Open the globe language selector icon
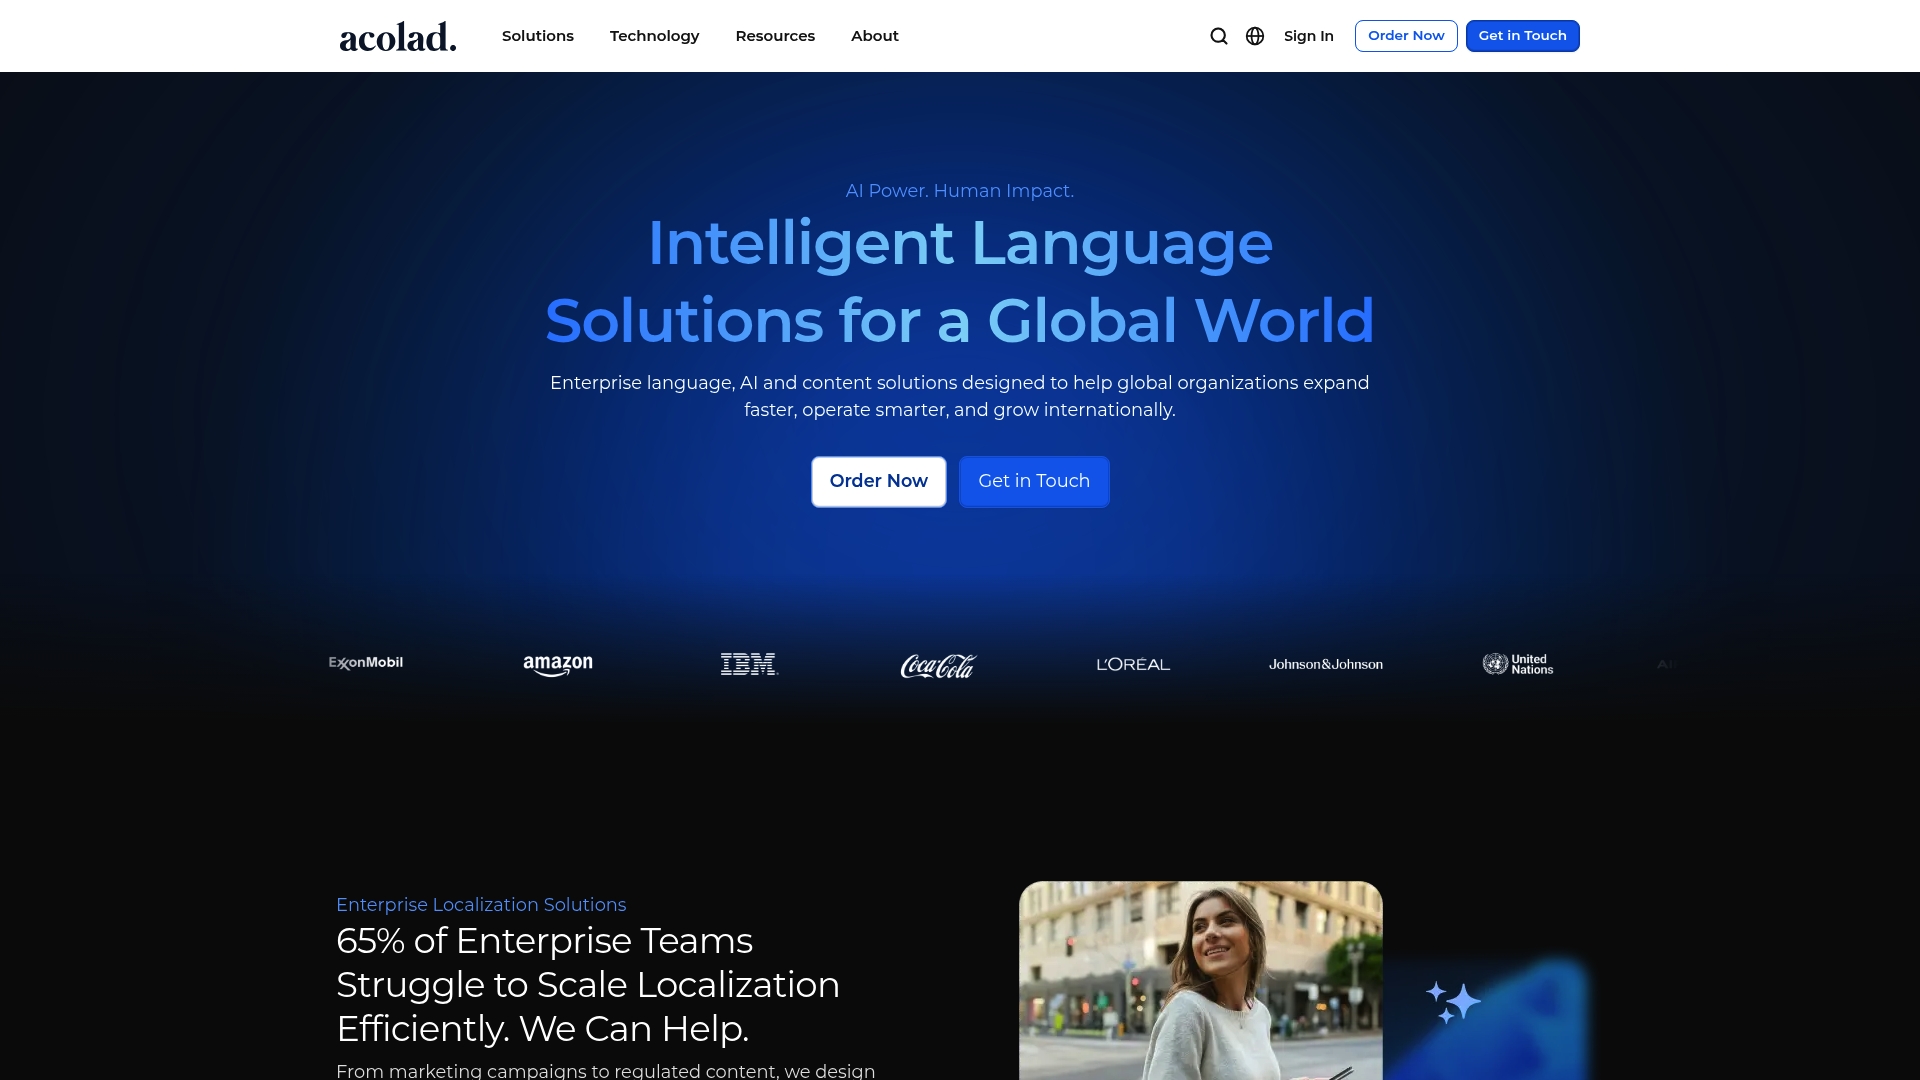 point(1255,36)
